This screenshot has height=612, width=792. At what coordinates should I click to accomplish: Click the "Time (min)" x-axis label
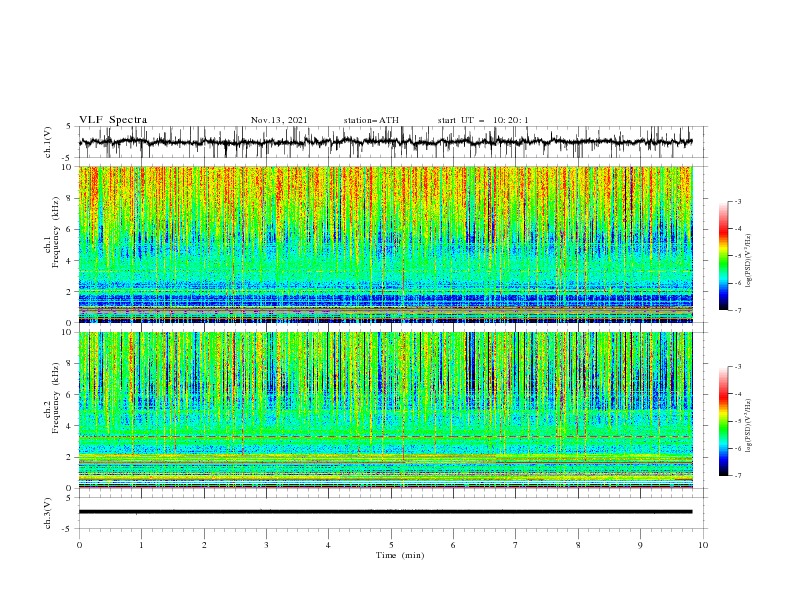pos(400,555)
